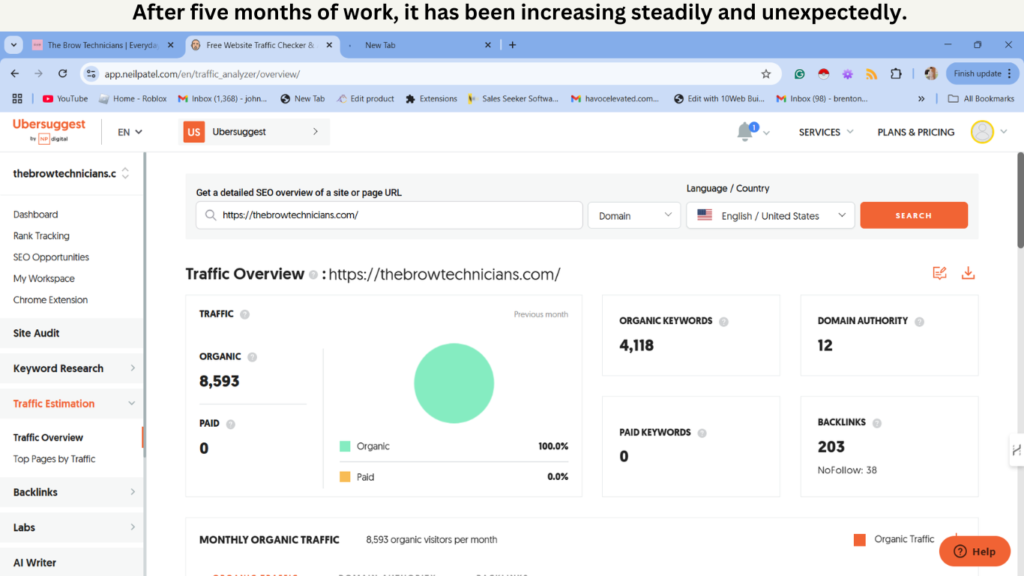Viewport: 1024px width, 576px height.
Task: Download the traffic overview report
Action: pos(968,273)
